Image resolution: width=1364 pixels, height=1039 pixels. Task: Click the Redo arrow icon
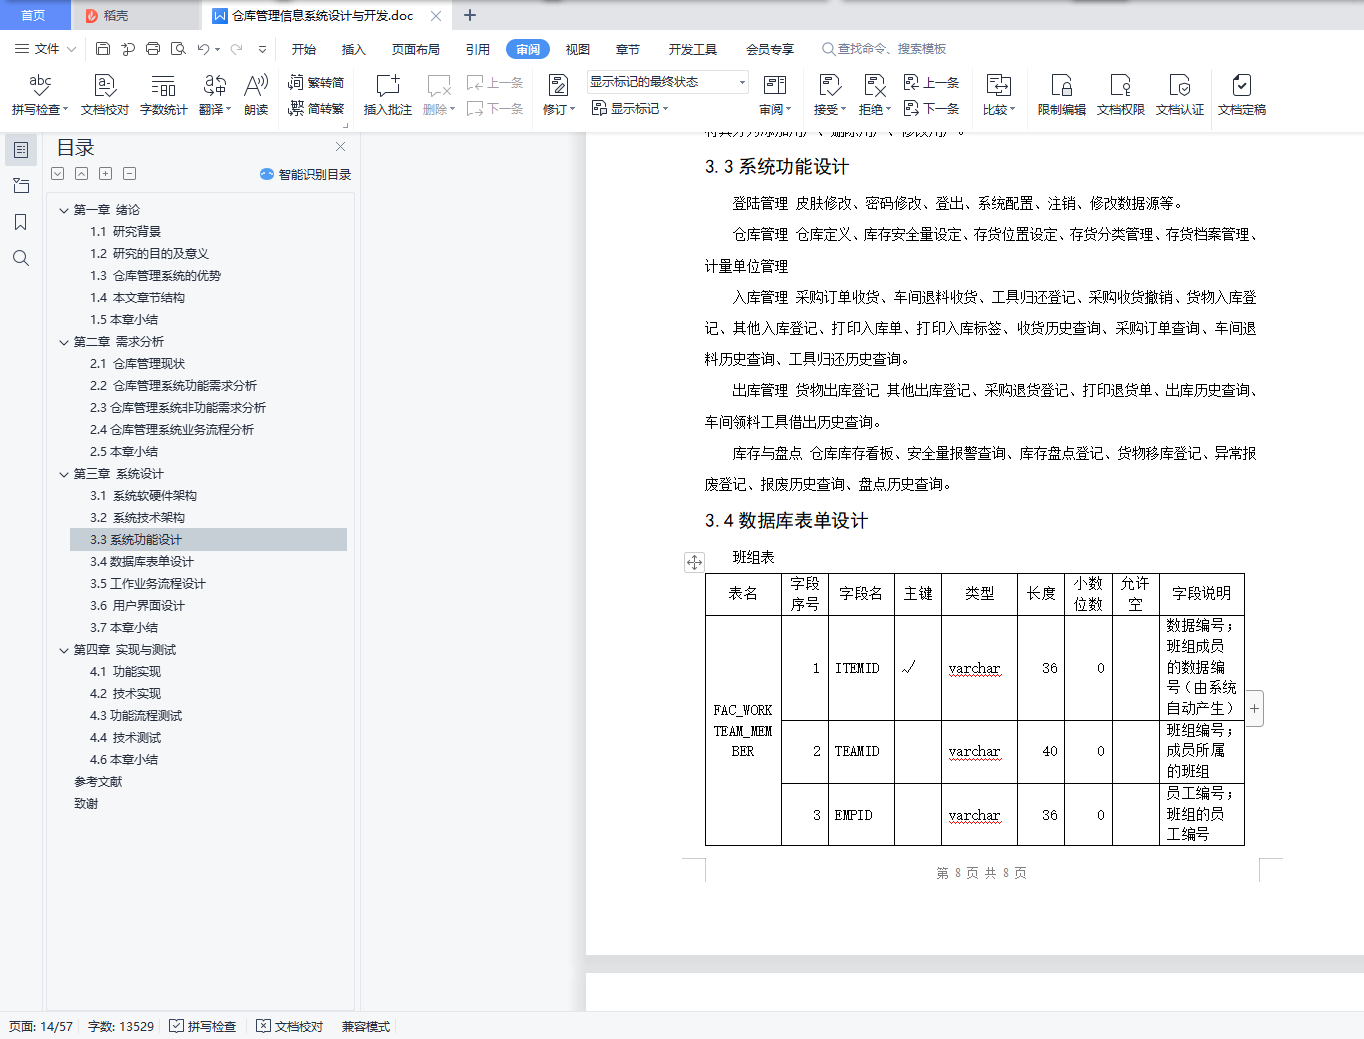click(x=236, y=48)
